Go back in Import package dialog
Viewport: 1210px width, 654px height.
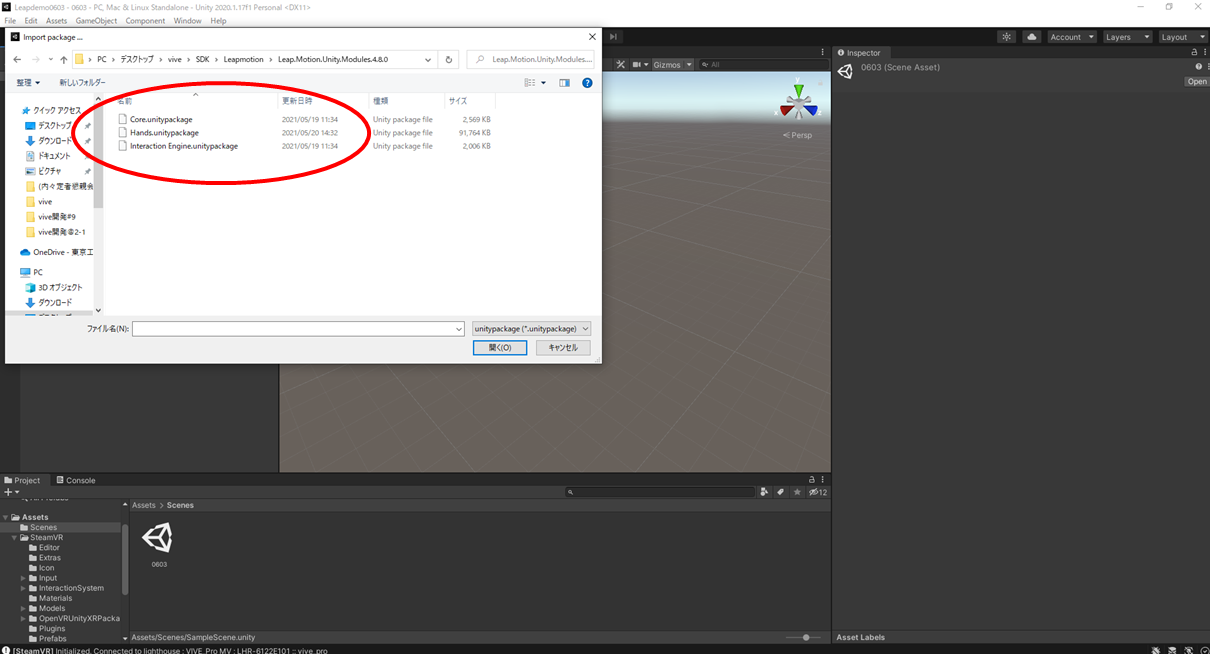[x=17, y=59]
